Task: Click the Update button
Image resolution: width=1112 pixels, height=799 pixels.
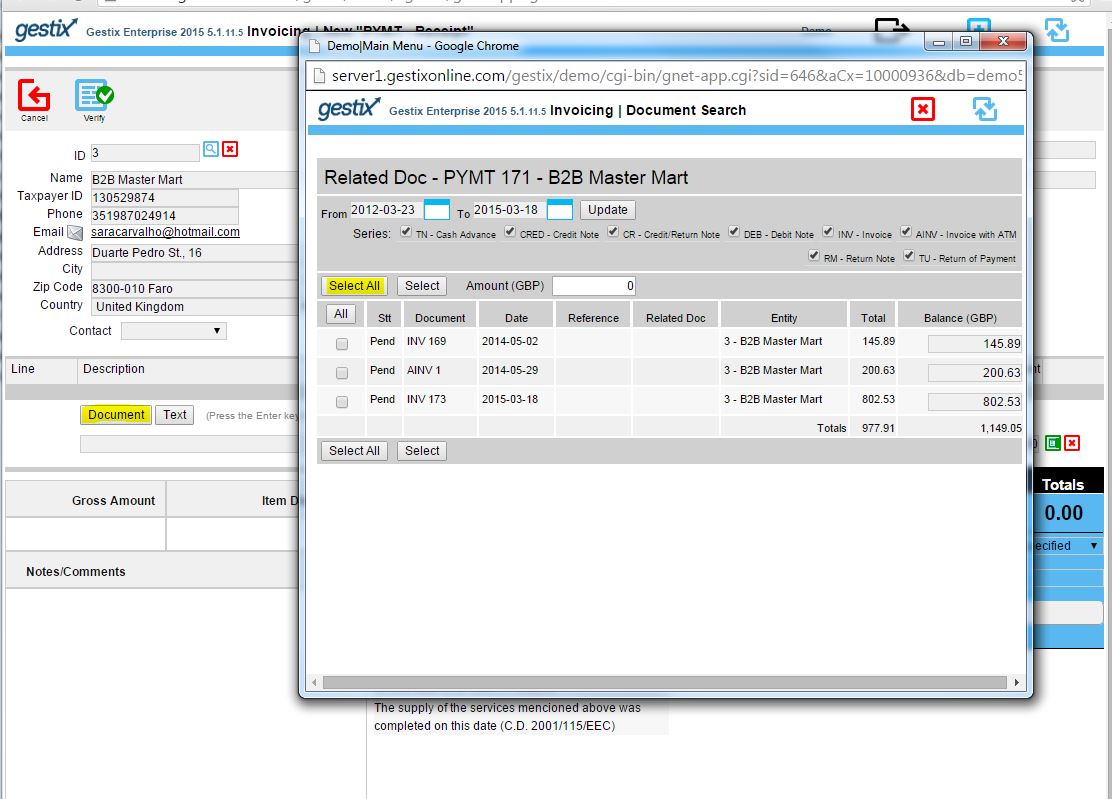Action: 608,210
